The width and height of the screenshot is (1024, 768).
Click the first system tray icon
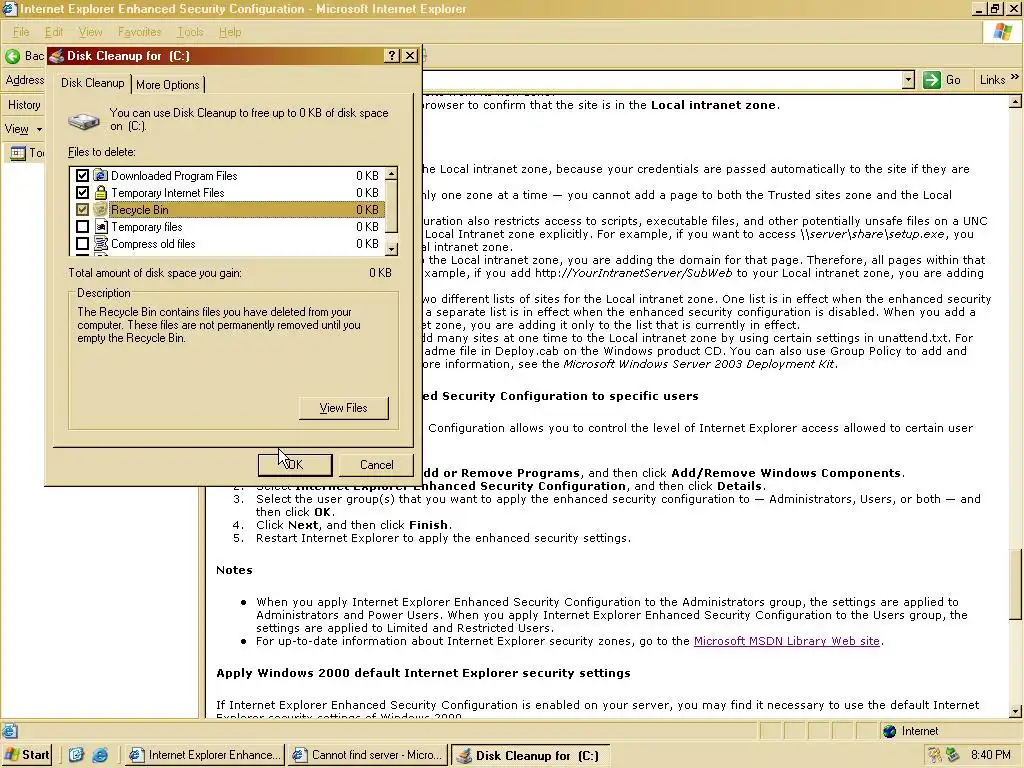pyautogui.click(x=935, y=755)
